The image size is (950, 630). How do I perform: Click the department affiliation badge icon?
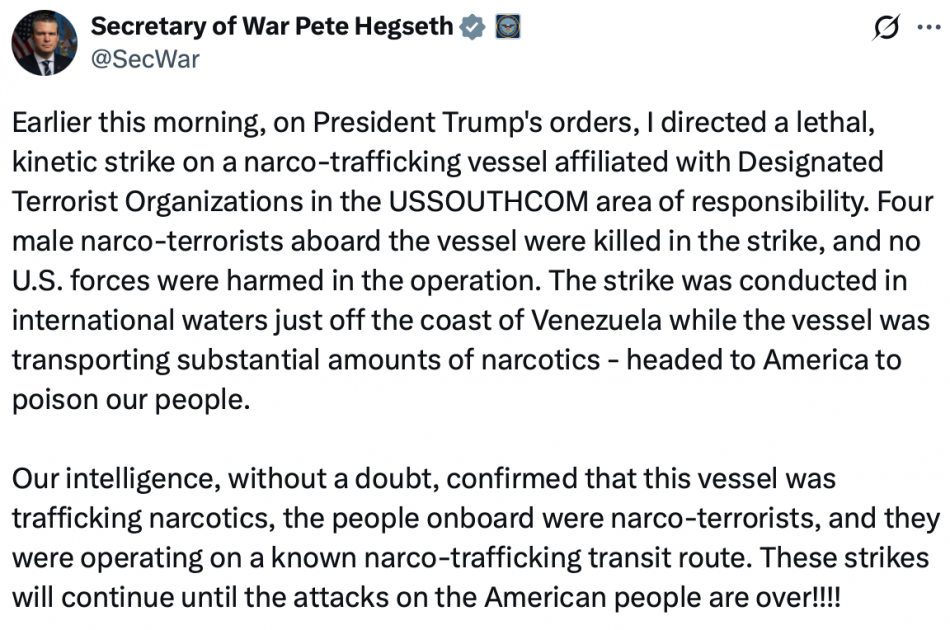[x=507, y=27]
